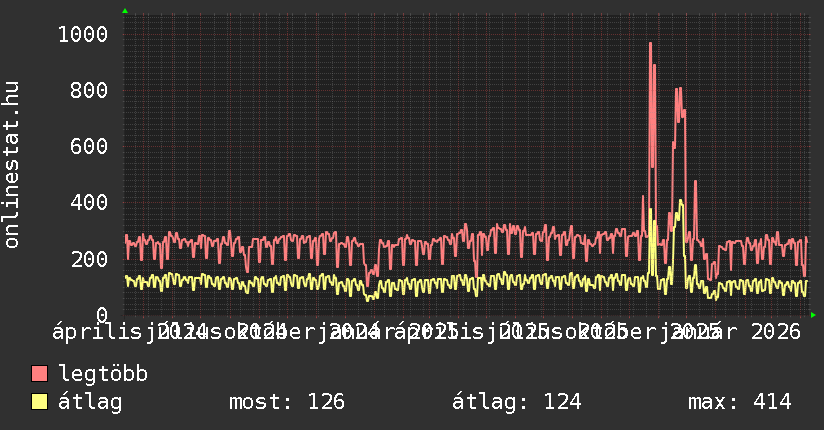Click the vertical onlinestat.hu label
824x430 pixels.
tap(13, 165)
